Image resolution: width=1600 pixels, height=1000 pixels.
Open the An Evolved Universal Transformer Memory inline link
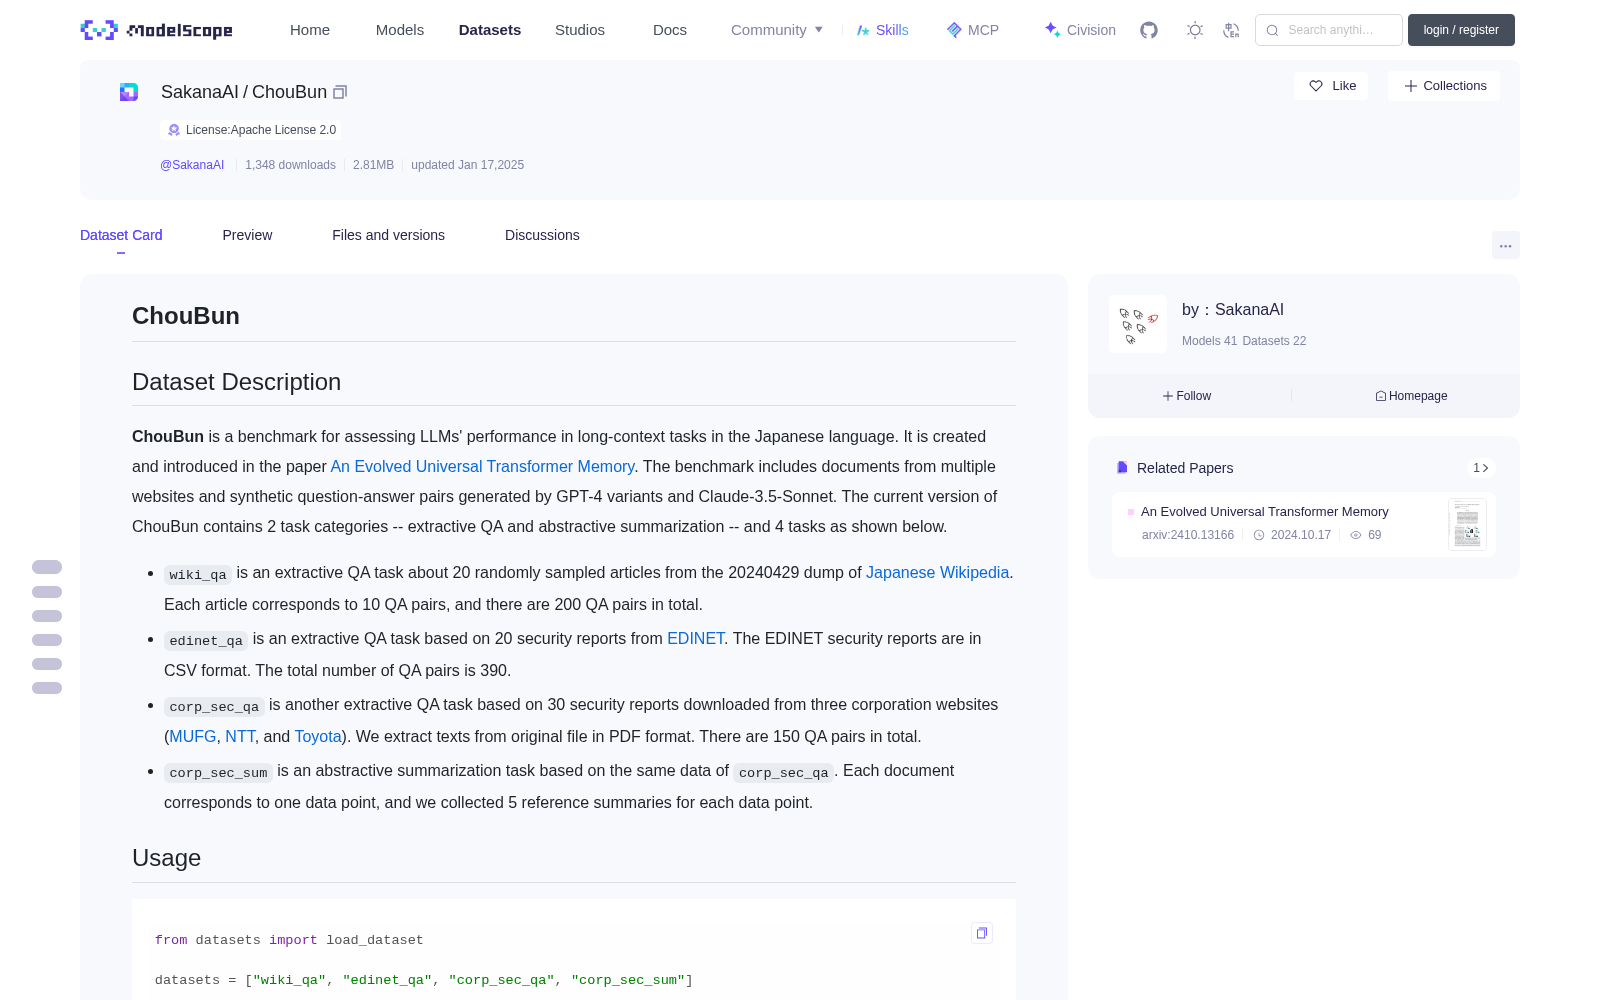pos(482,466)
